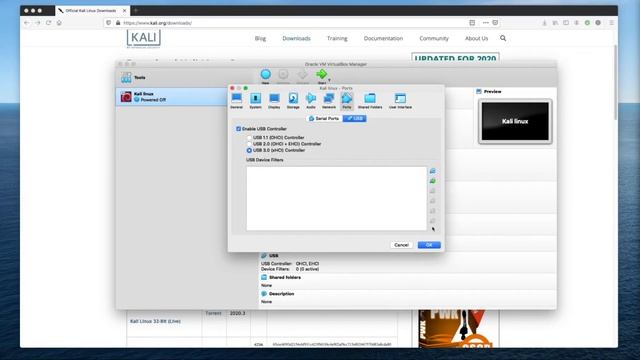Click USB section header in VM details
The height and width of the screenshot is (360, 640).
[274, 256]
